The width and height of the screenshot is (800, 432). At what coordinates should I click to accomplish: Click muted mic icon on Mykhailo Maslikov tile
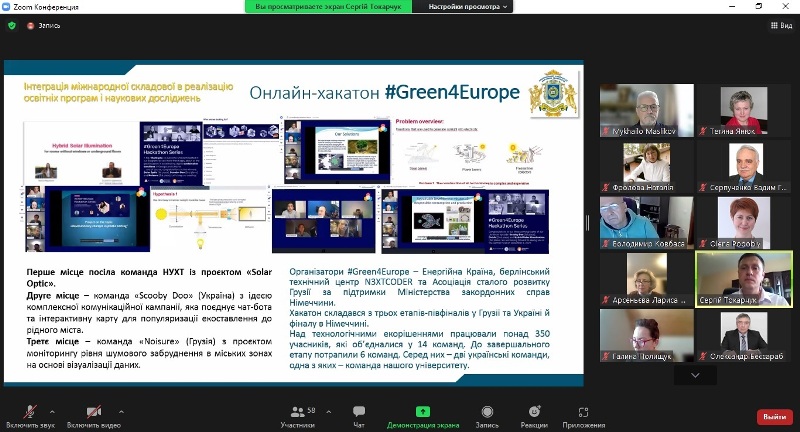[606, 132]
